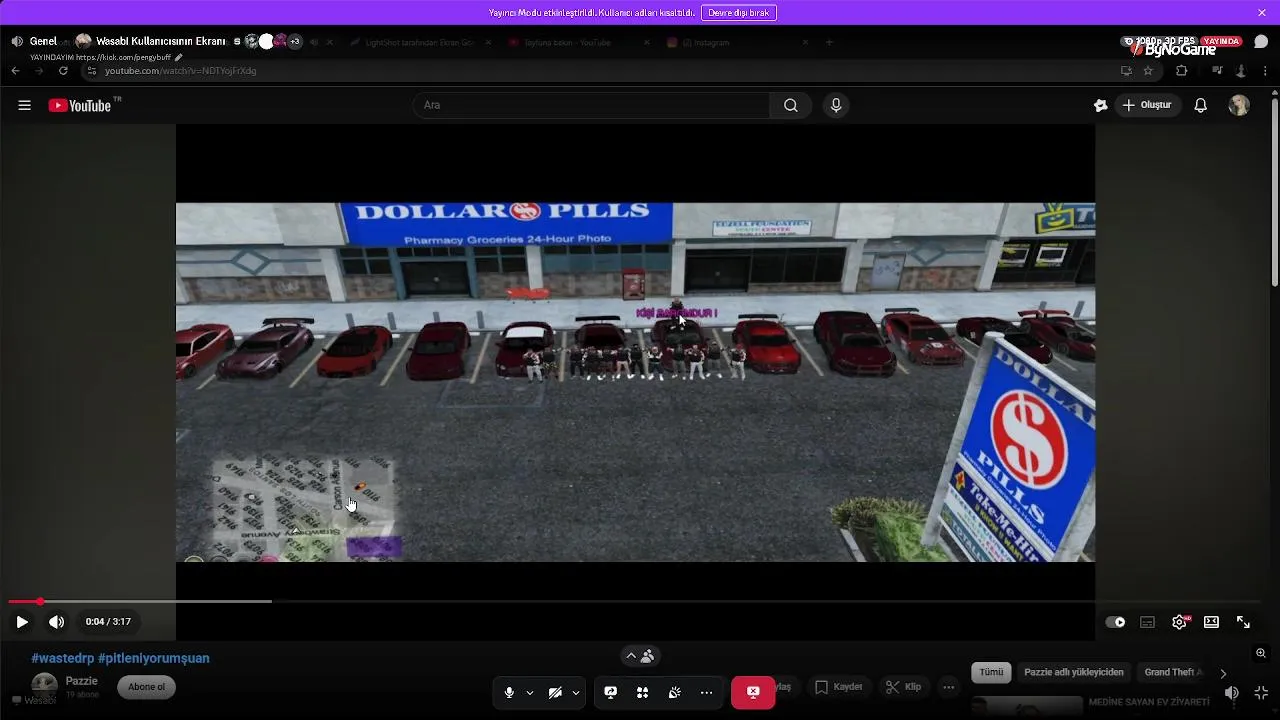
Task: Select Pazzie adlı yükleyiciden chip
Action: [x=1074, y=672]
